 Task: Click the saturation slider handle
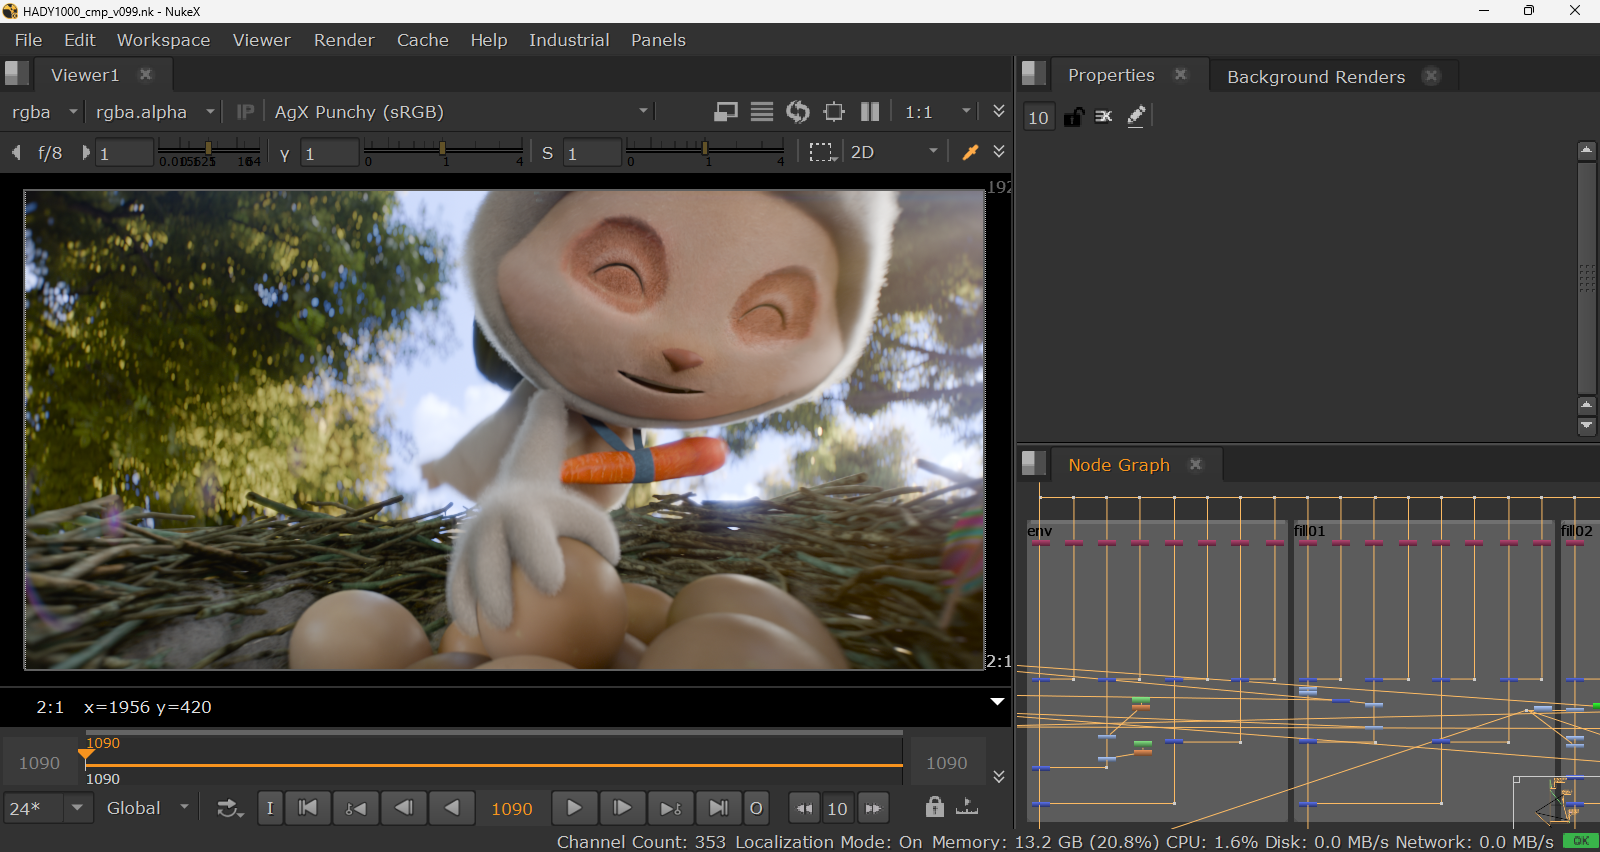pos(705,148)
